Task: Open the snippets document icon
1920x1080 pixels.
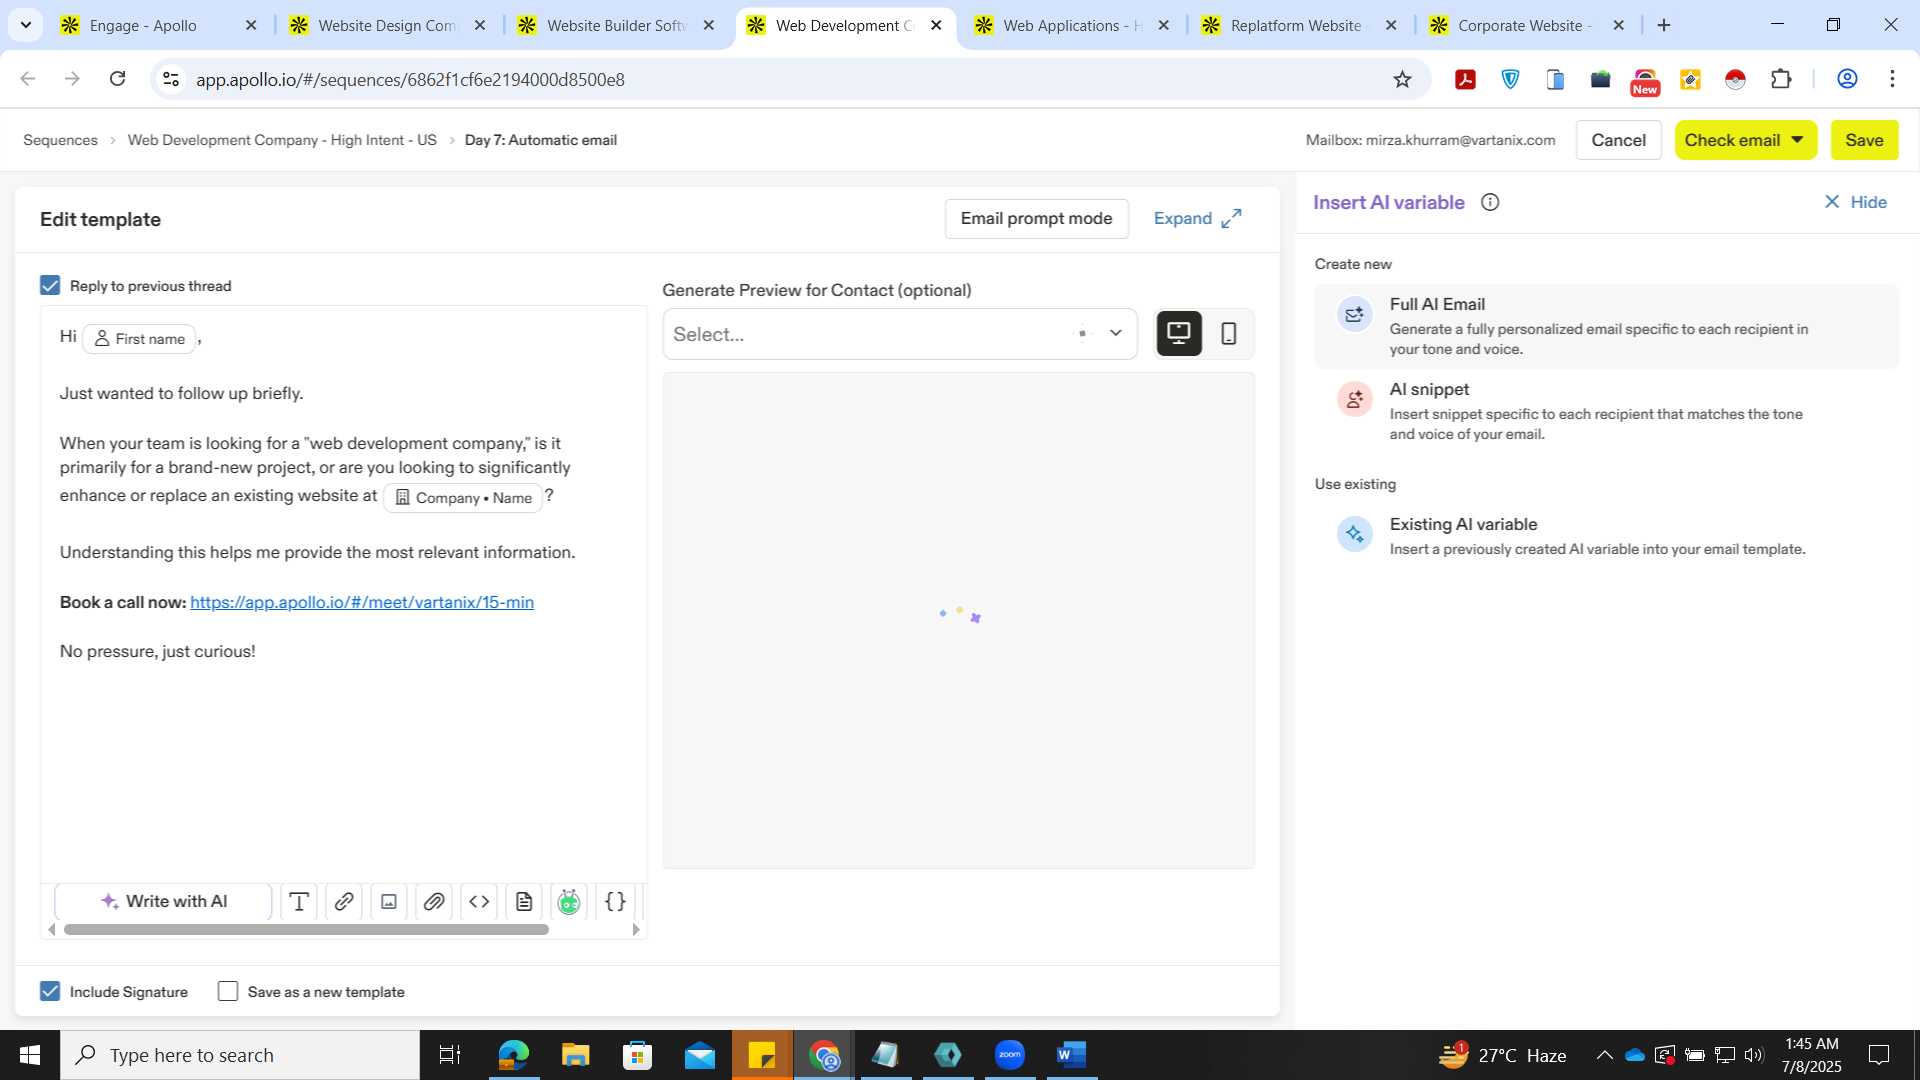Action: (x=524, y=902)
